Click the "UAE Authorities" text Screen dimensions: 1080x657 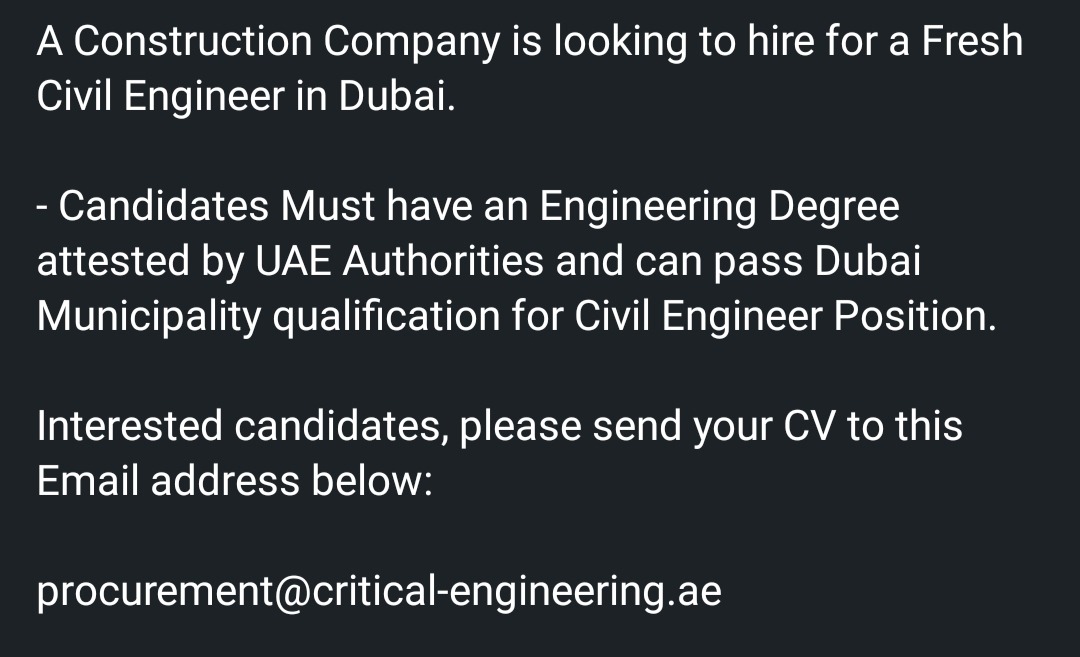pyautogui.click(x=400, y=262)
